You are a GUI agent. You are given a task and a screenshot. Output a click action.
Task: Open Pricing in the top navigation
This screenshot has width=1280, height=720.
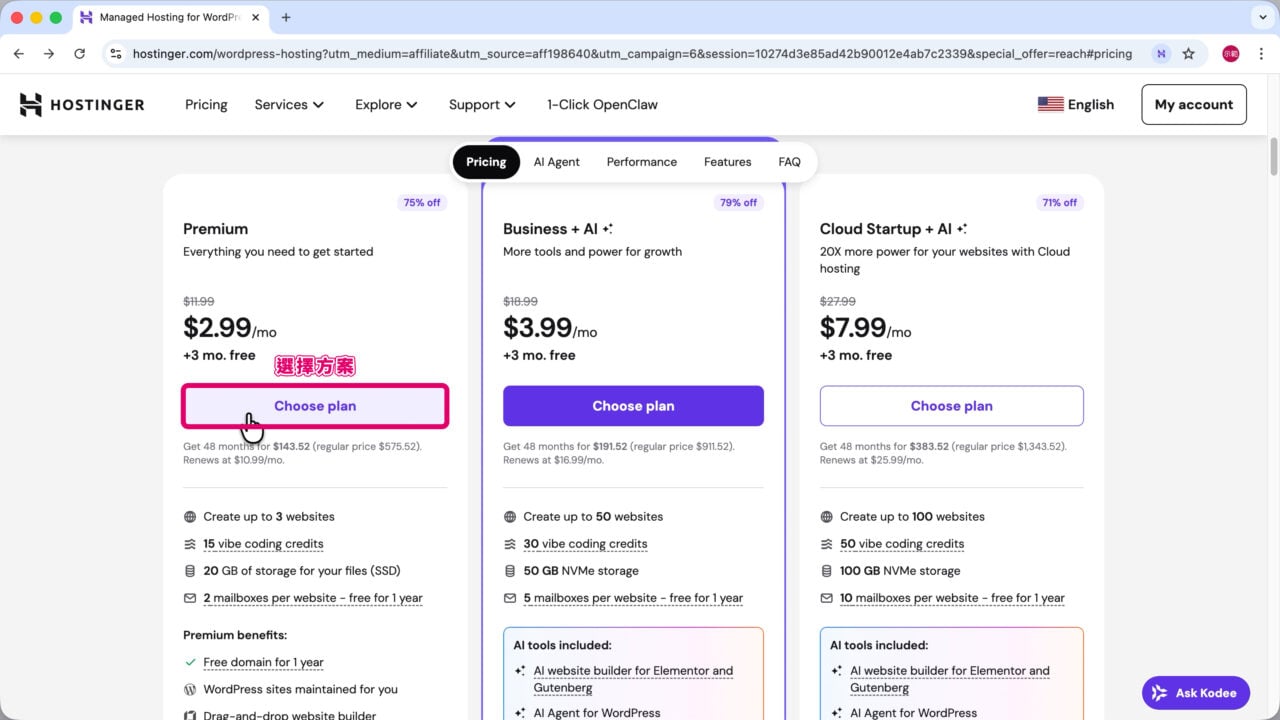(x=206, y=104)
